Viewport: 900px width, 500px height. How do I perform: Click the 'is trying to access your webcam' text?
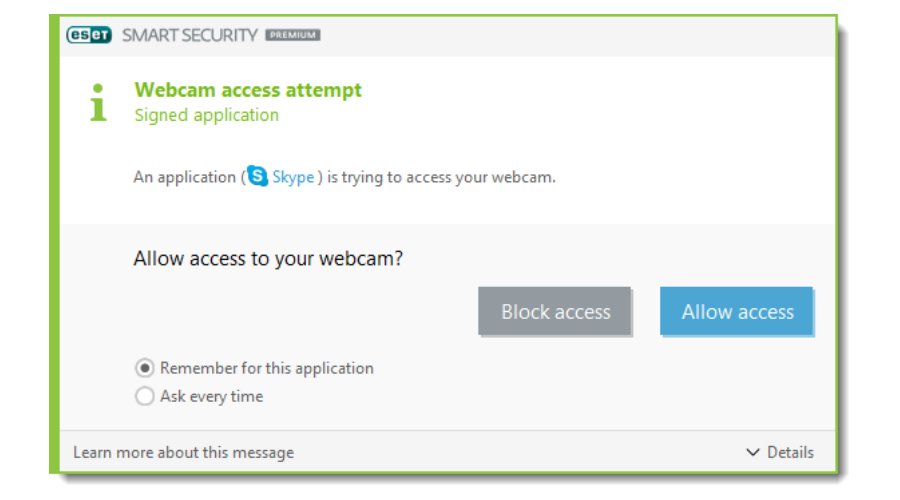point(441,177)
